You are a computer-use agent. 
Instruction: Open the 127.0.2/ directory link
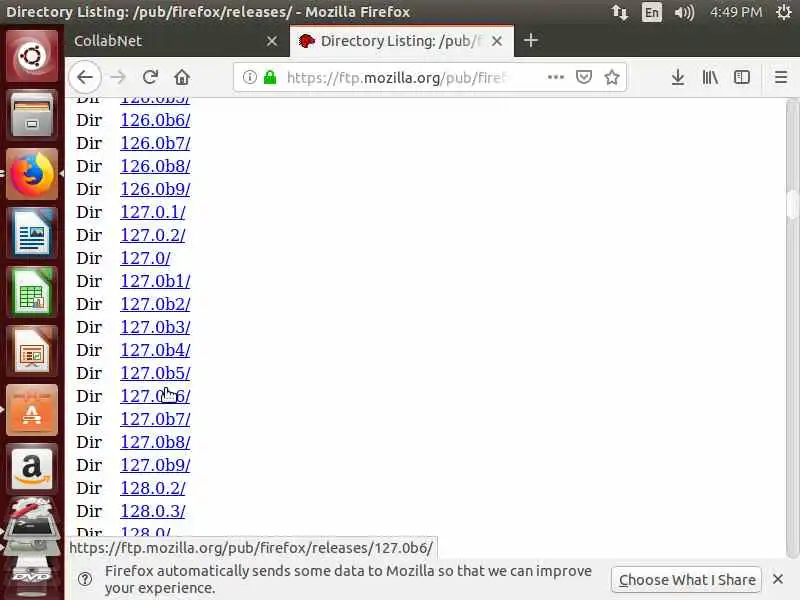(x=153, y=235)
